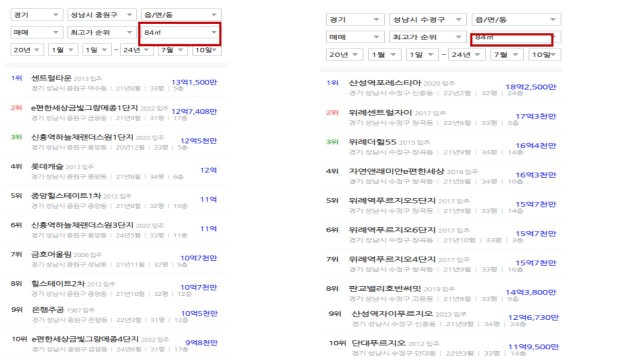Click the 13억1,500만 price of 센트럴타운
This screenshot has width=640, height=360.
click(x=194, y=82)
